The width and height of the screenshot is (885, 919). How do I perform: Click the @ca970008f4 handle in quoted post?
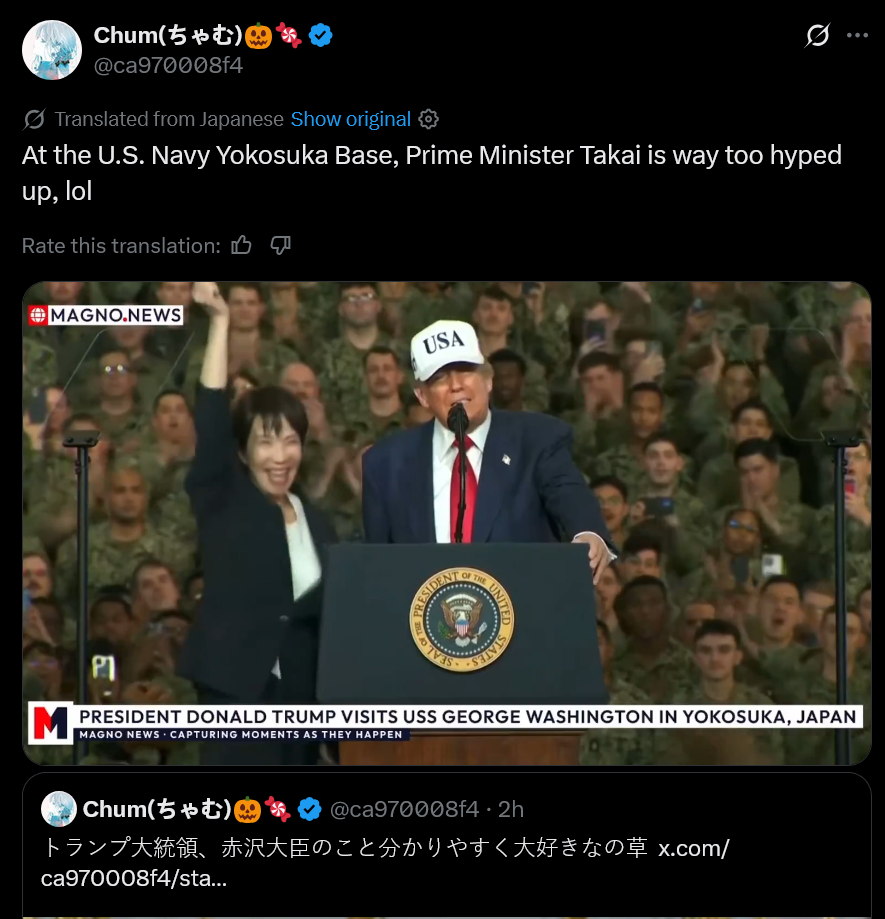click(404, 809)
